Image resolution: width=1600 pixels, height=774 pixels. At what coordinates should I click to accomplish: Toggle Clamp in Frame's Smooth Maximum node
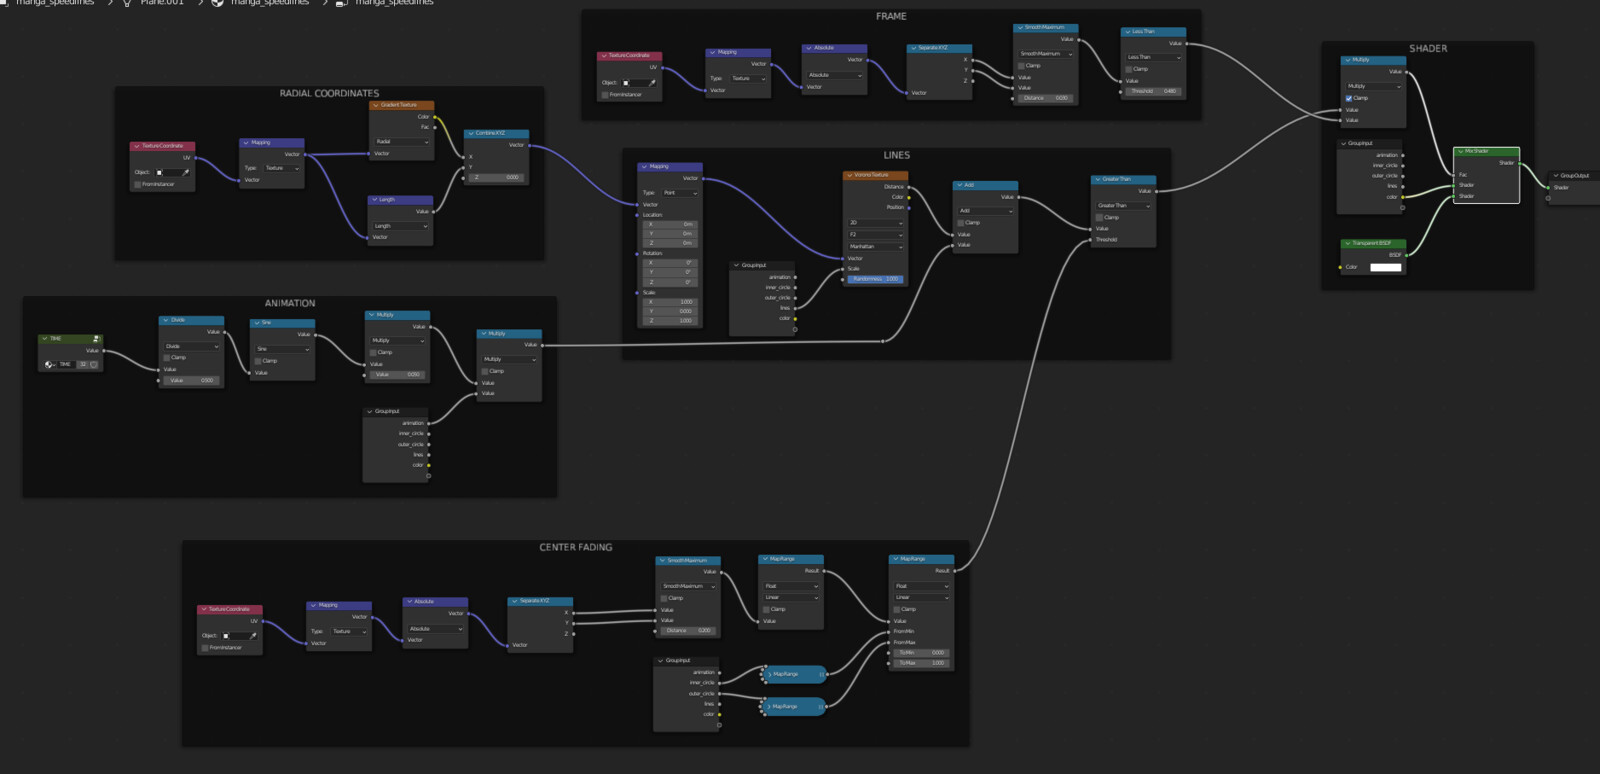click(1021, 65)
